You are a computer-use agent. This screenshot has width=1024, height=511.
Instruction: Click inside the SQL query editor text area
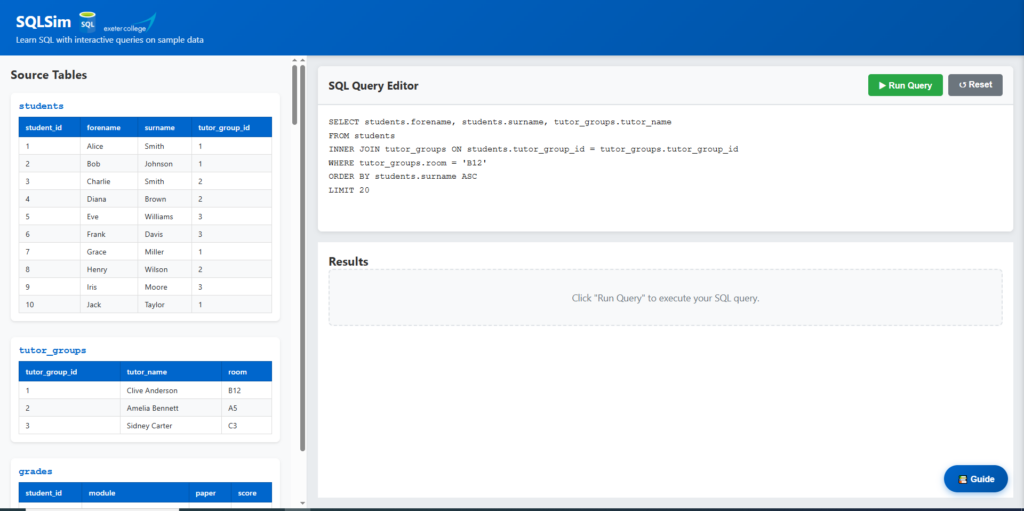point(665,168)
